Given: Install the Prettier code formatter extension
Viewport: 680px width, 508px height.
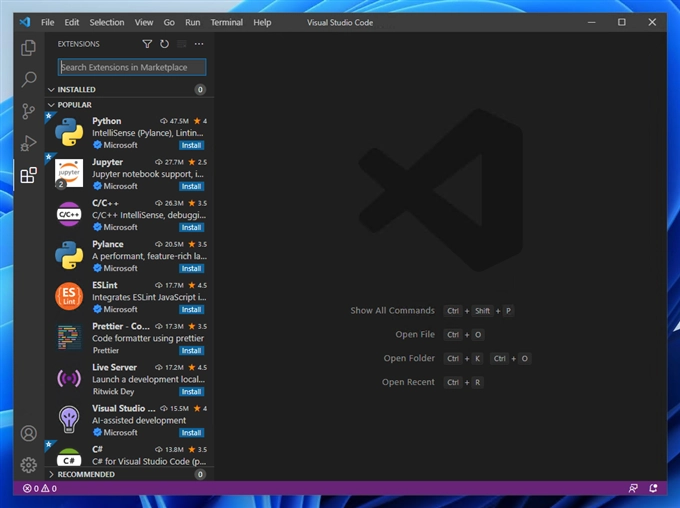Looking at the screenshot, I should pos(191,351).
